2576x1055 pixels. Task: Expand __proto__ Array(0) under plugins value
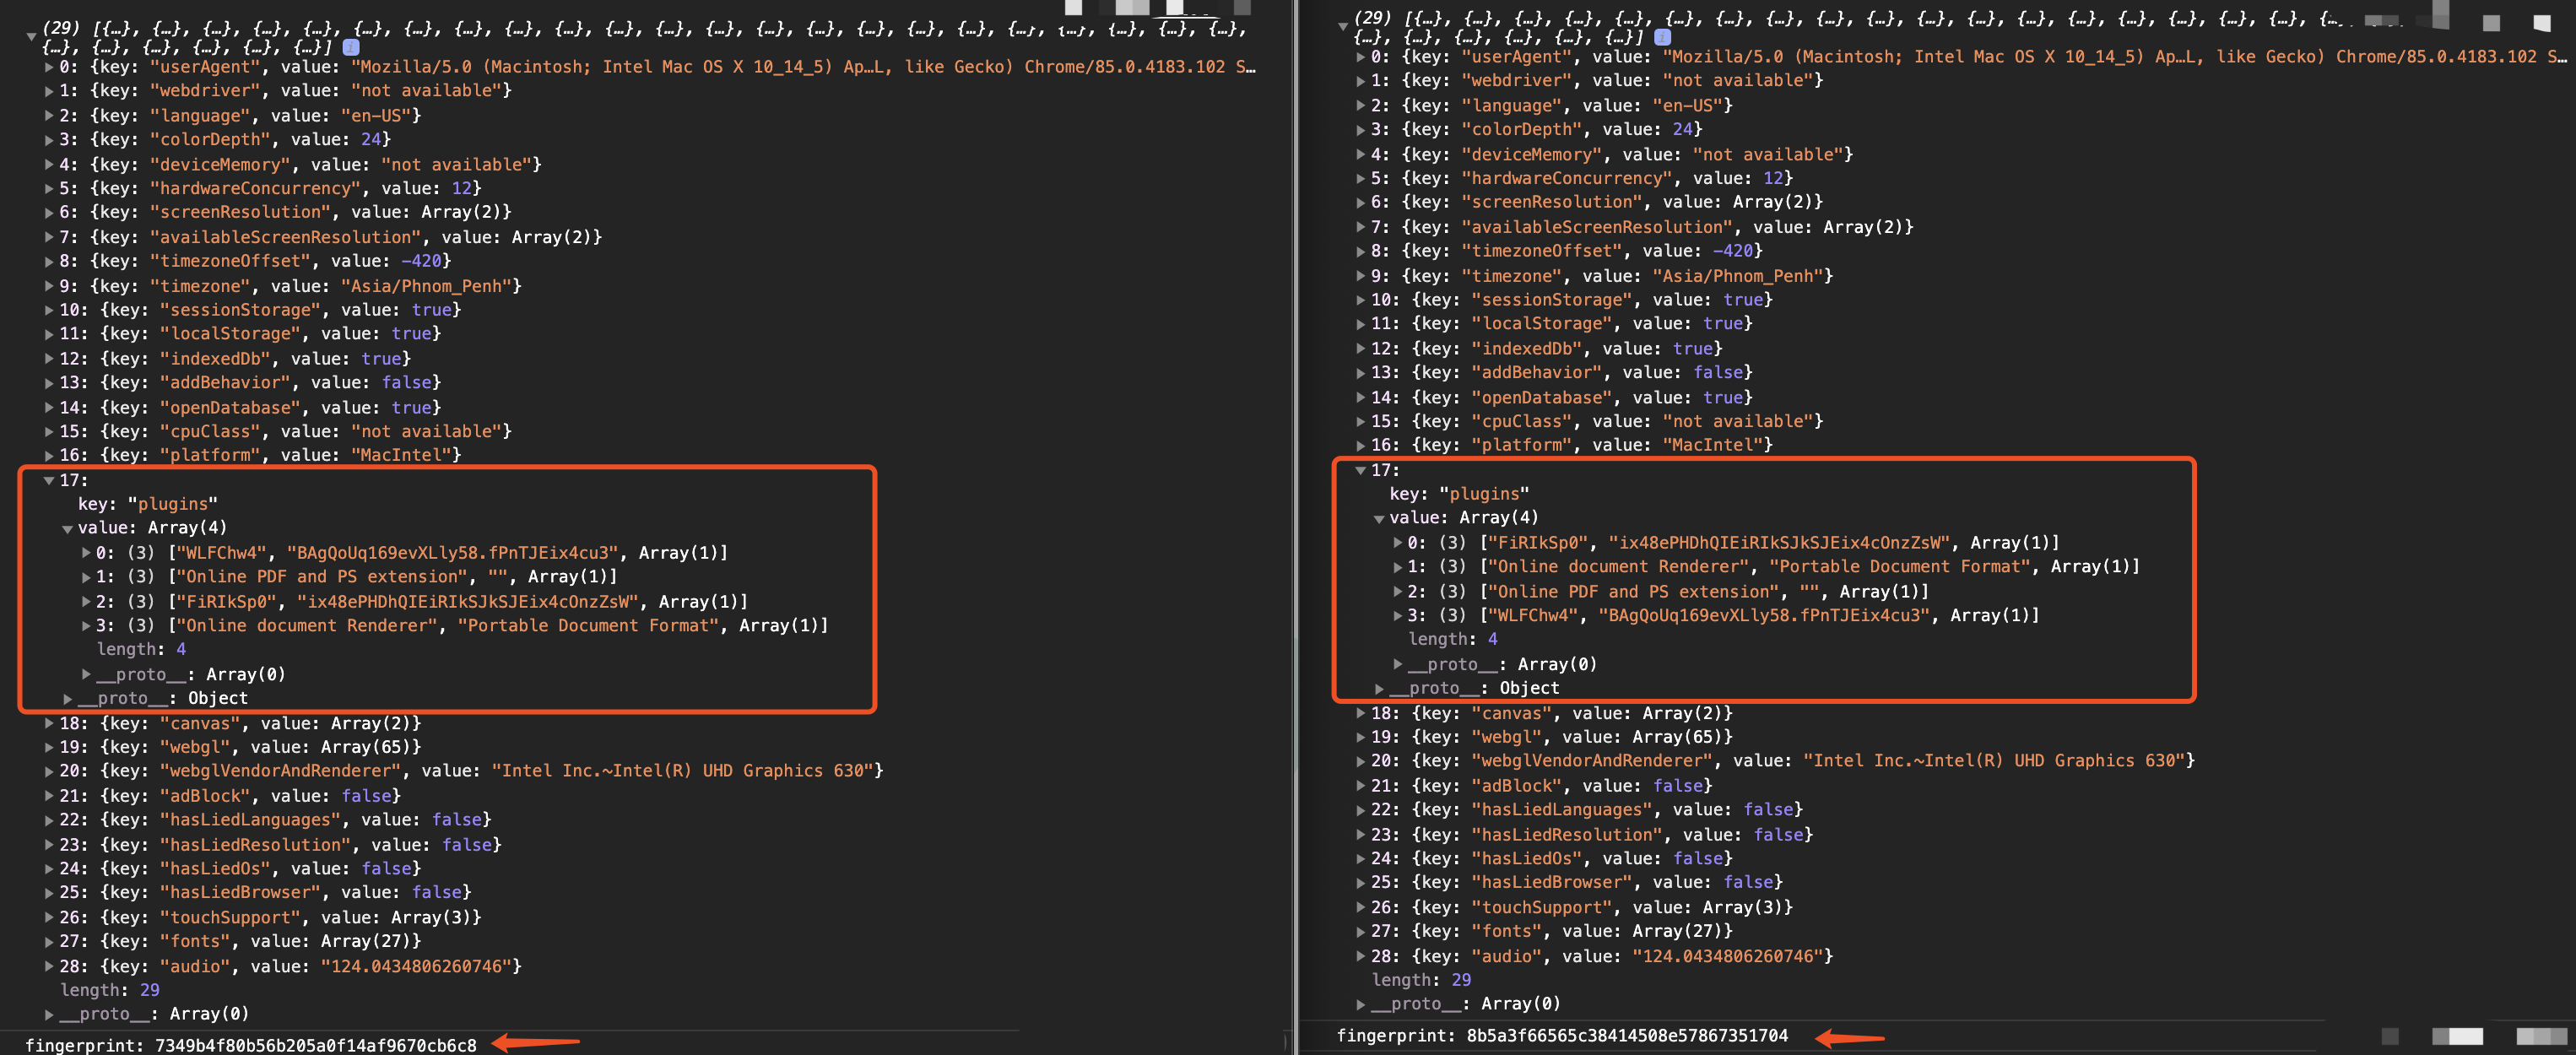pyautogui.click(x=86, y=673)
